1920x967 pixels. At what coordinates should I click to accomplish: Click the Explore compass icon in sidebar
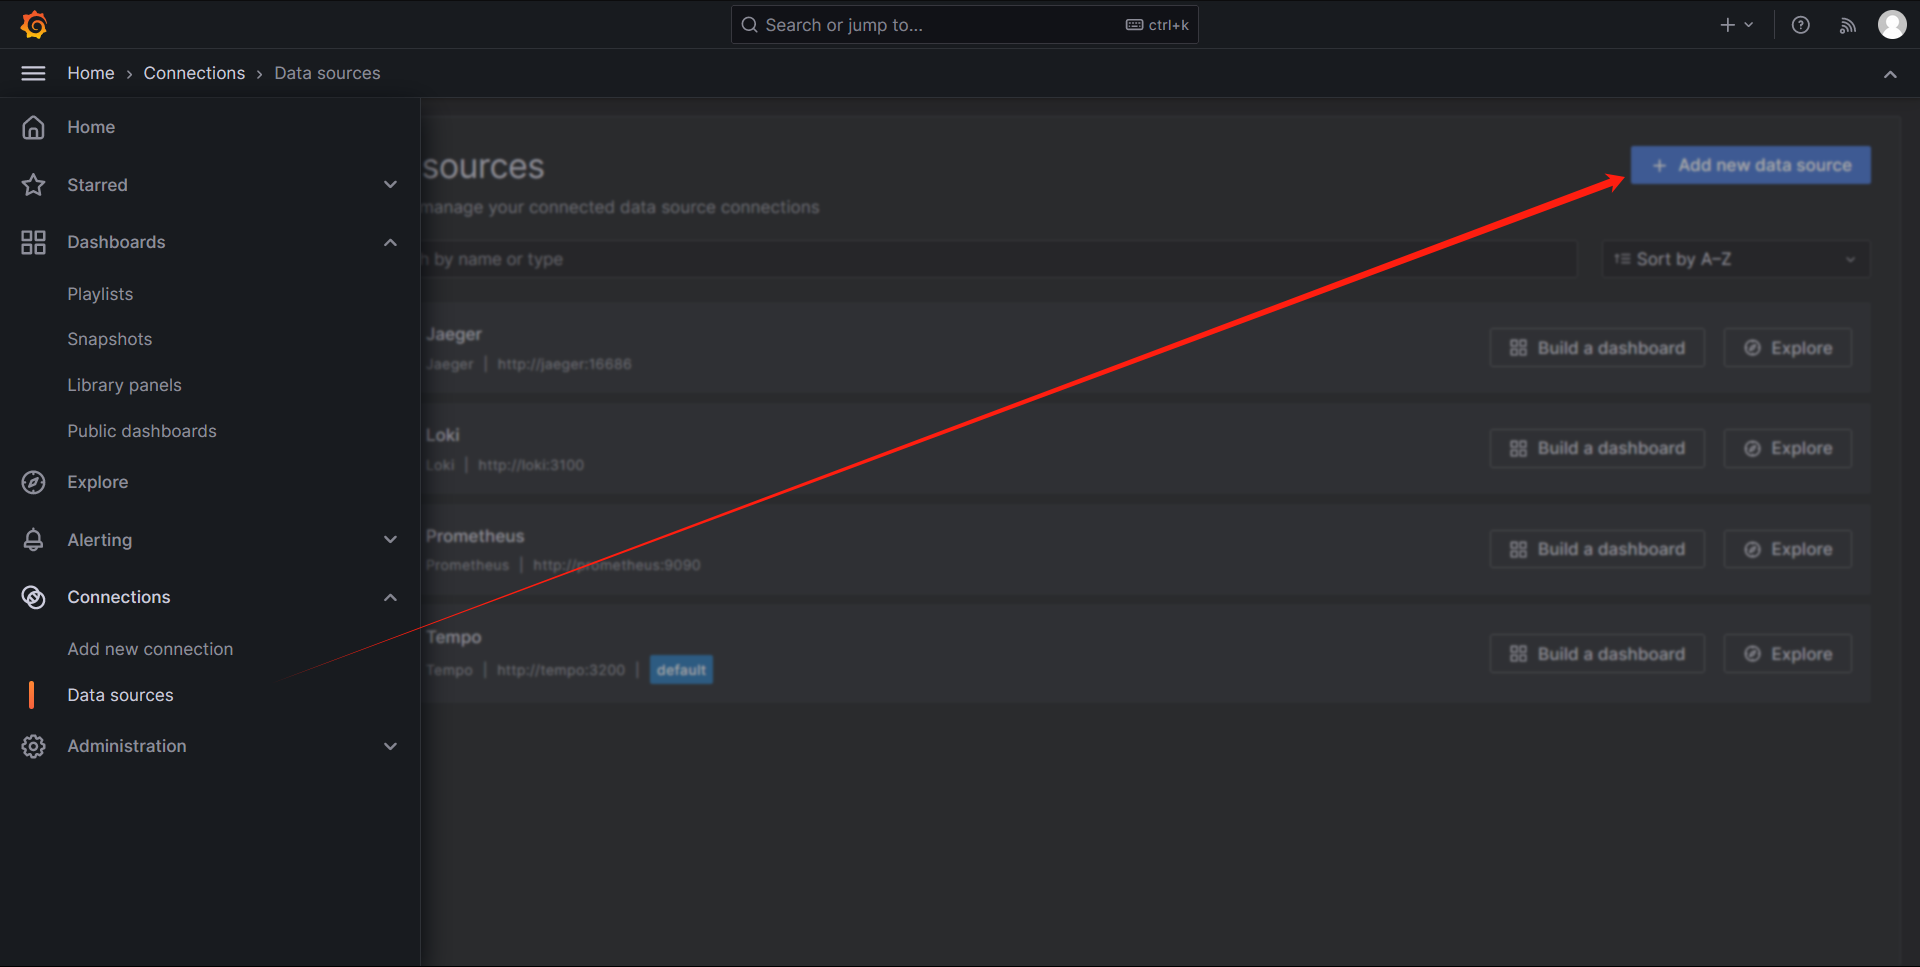(34, 482)
